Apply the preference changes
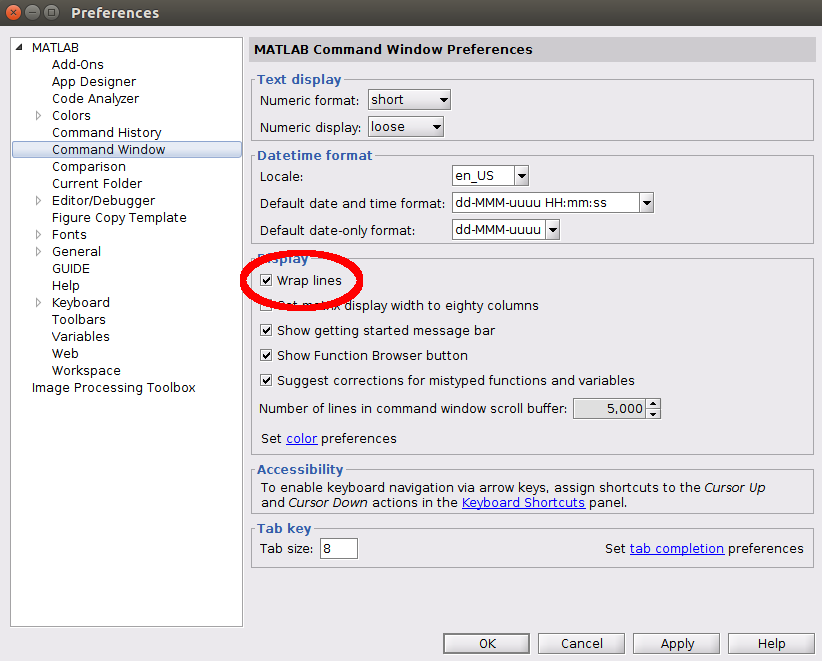 (677, 643)
